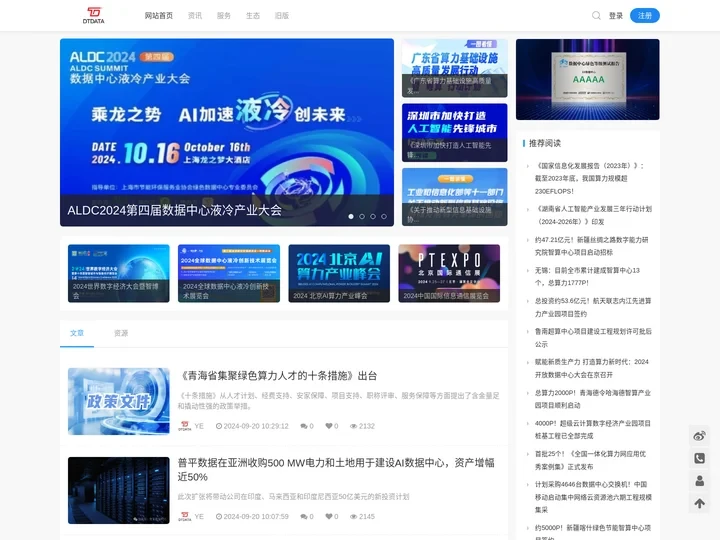Click the user profile floating icon

click(699, 481)
